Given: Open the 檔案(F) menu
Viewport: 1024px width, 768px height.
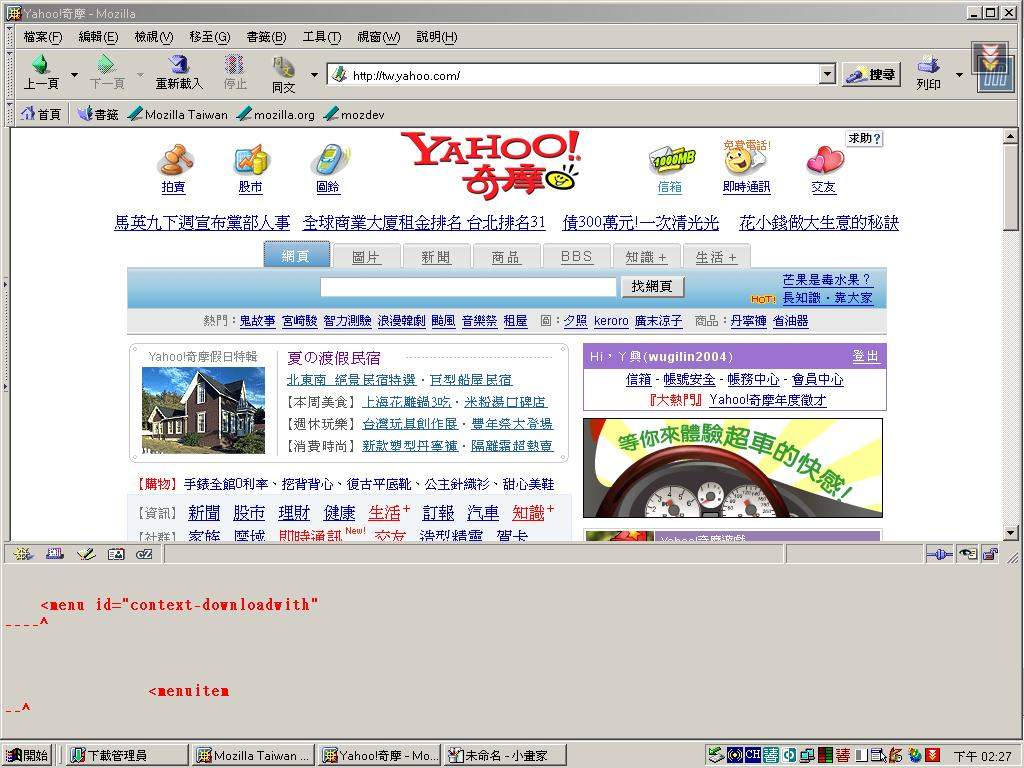Looking at the screenshot, I should point(42,37).
